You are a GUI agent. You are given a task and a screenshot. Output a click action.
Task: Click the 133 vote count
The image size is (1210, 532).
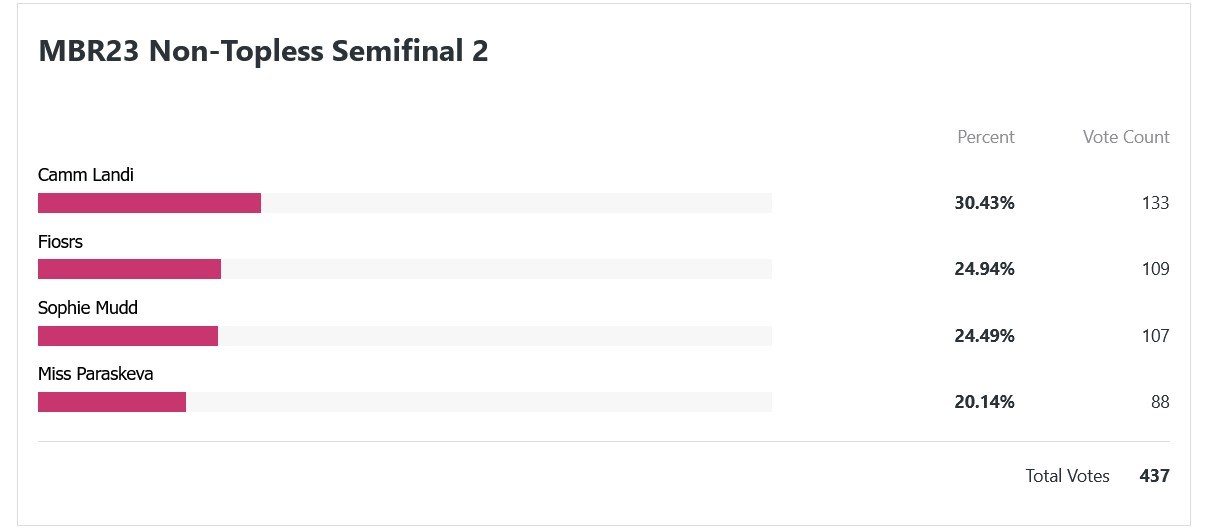[x=1155, y=203]
